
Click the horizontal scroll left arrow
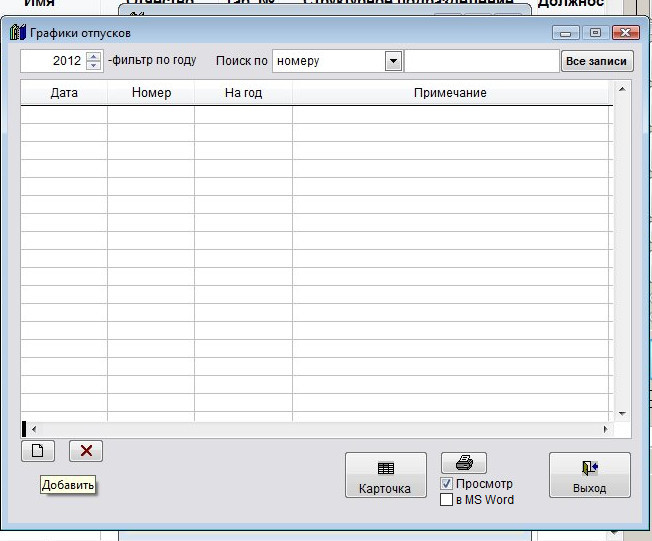34,429
